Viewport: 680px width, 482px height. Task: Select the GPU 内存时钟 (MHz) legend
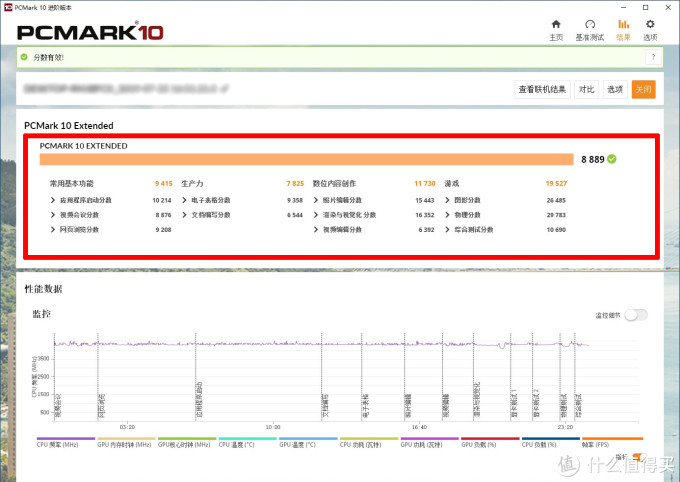pos(126,443)
